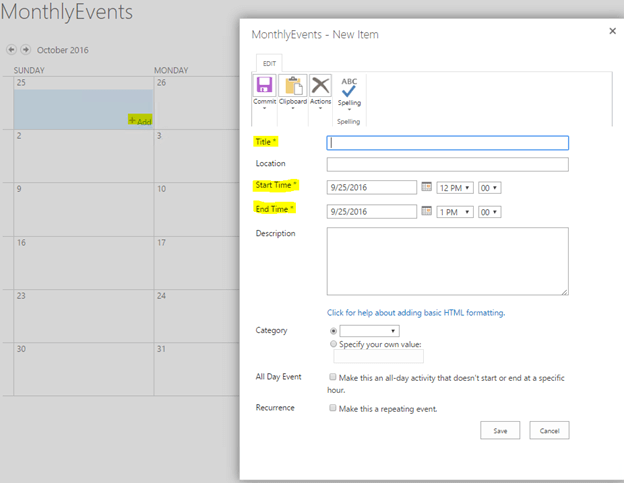Close the New Item dialog

[612, 31]
